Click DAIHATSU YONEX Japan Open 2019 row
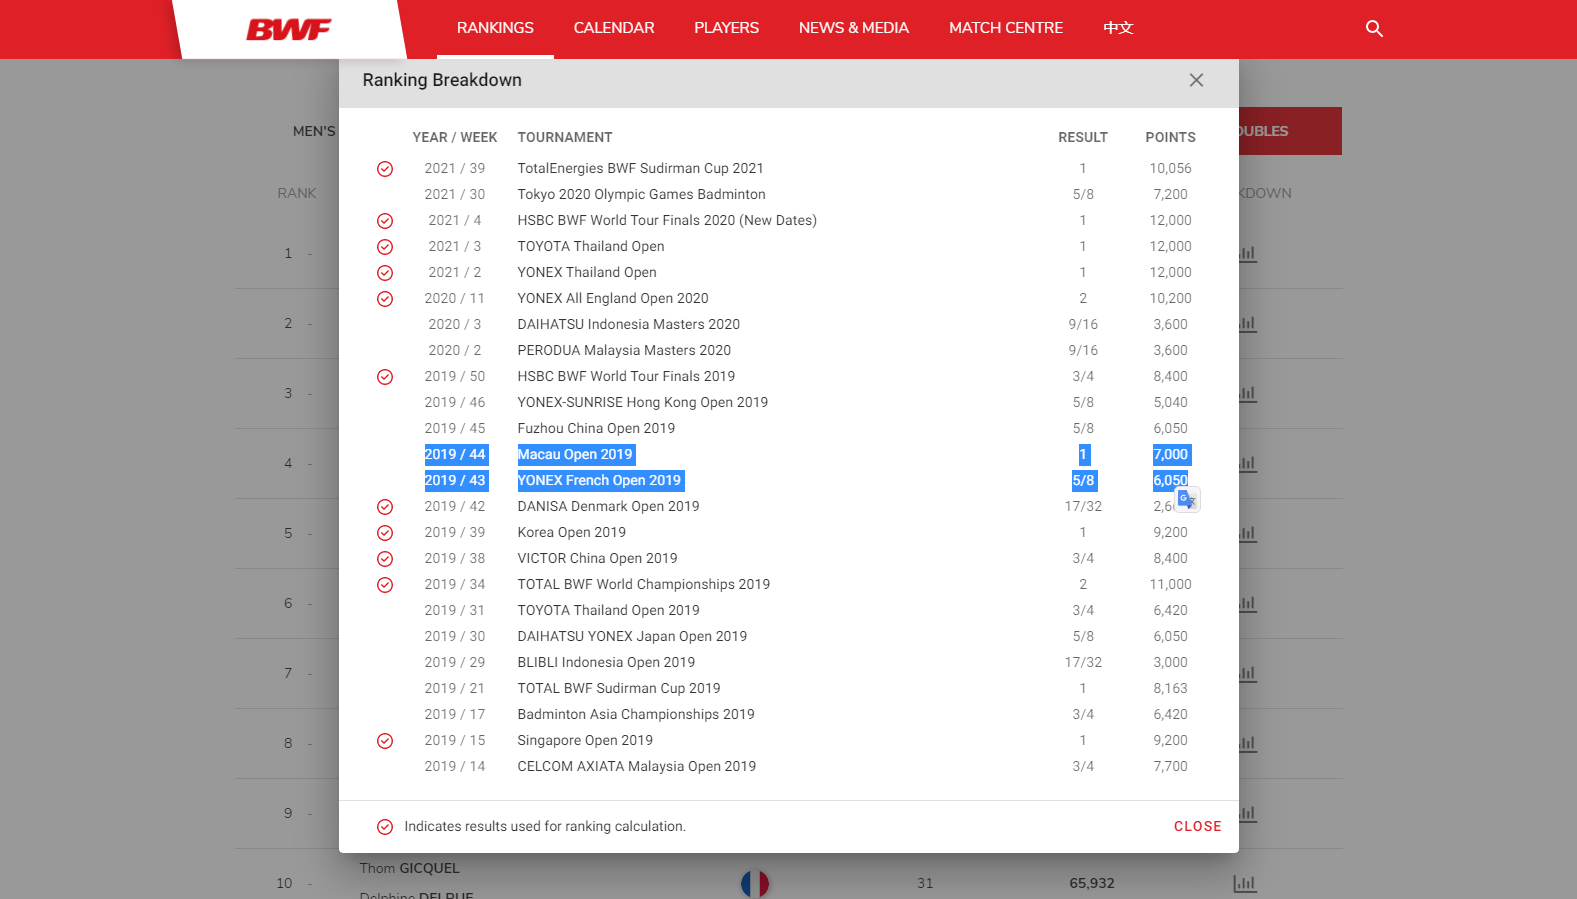Screen dimensions: 1577x899 pyautogui.click(x=788, y=636)
